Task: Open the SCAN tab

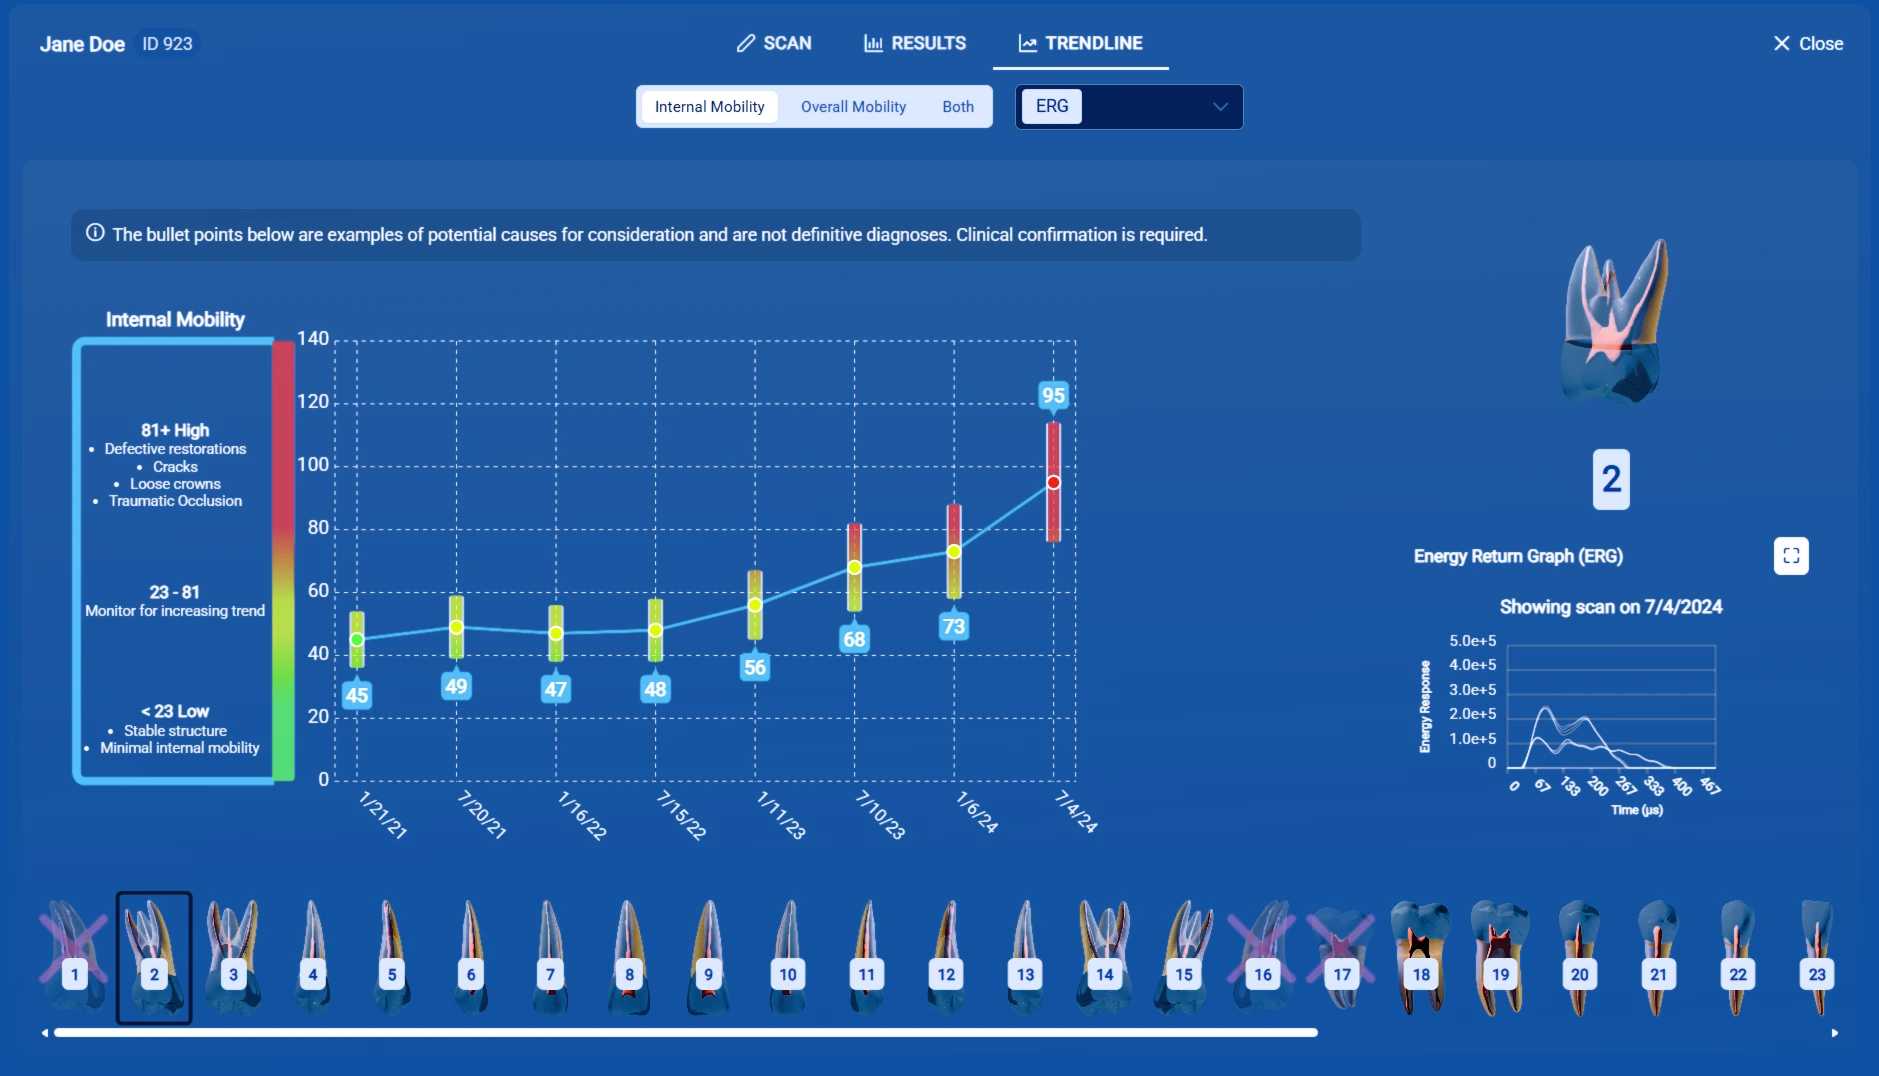Action: click(774, 43)
